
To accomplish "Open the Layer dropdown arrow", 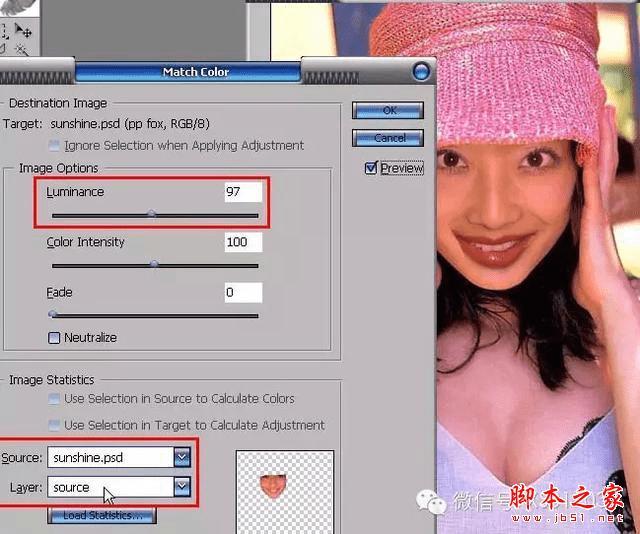I will click(x=182, y=487).
